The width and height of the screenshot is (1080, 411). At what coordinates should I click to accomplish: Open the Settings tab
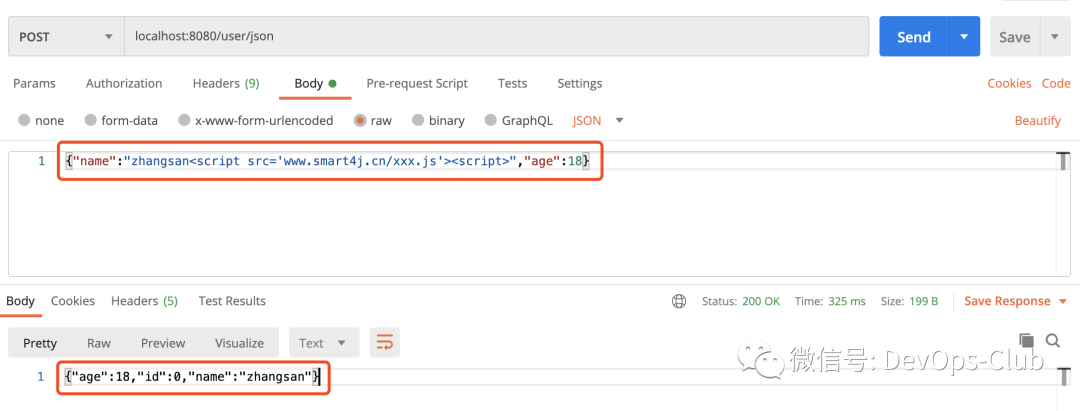579,83
